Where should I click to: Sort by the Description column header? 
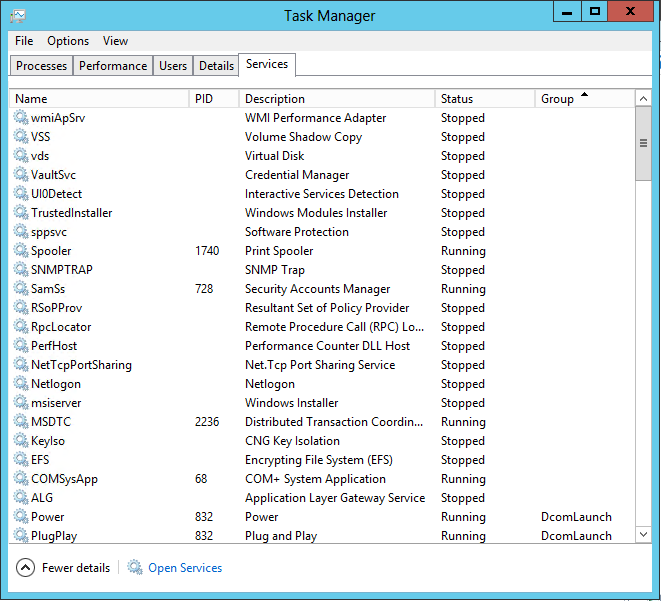(x=337, y=99)
